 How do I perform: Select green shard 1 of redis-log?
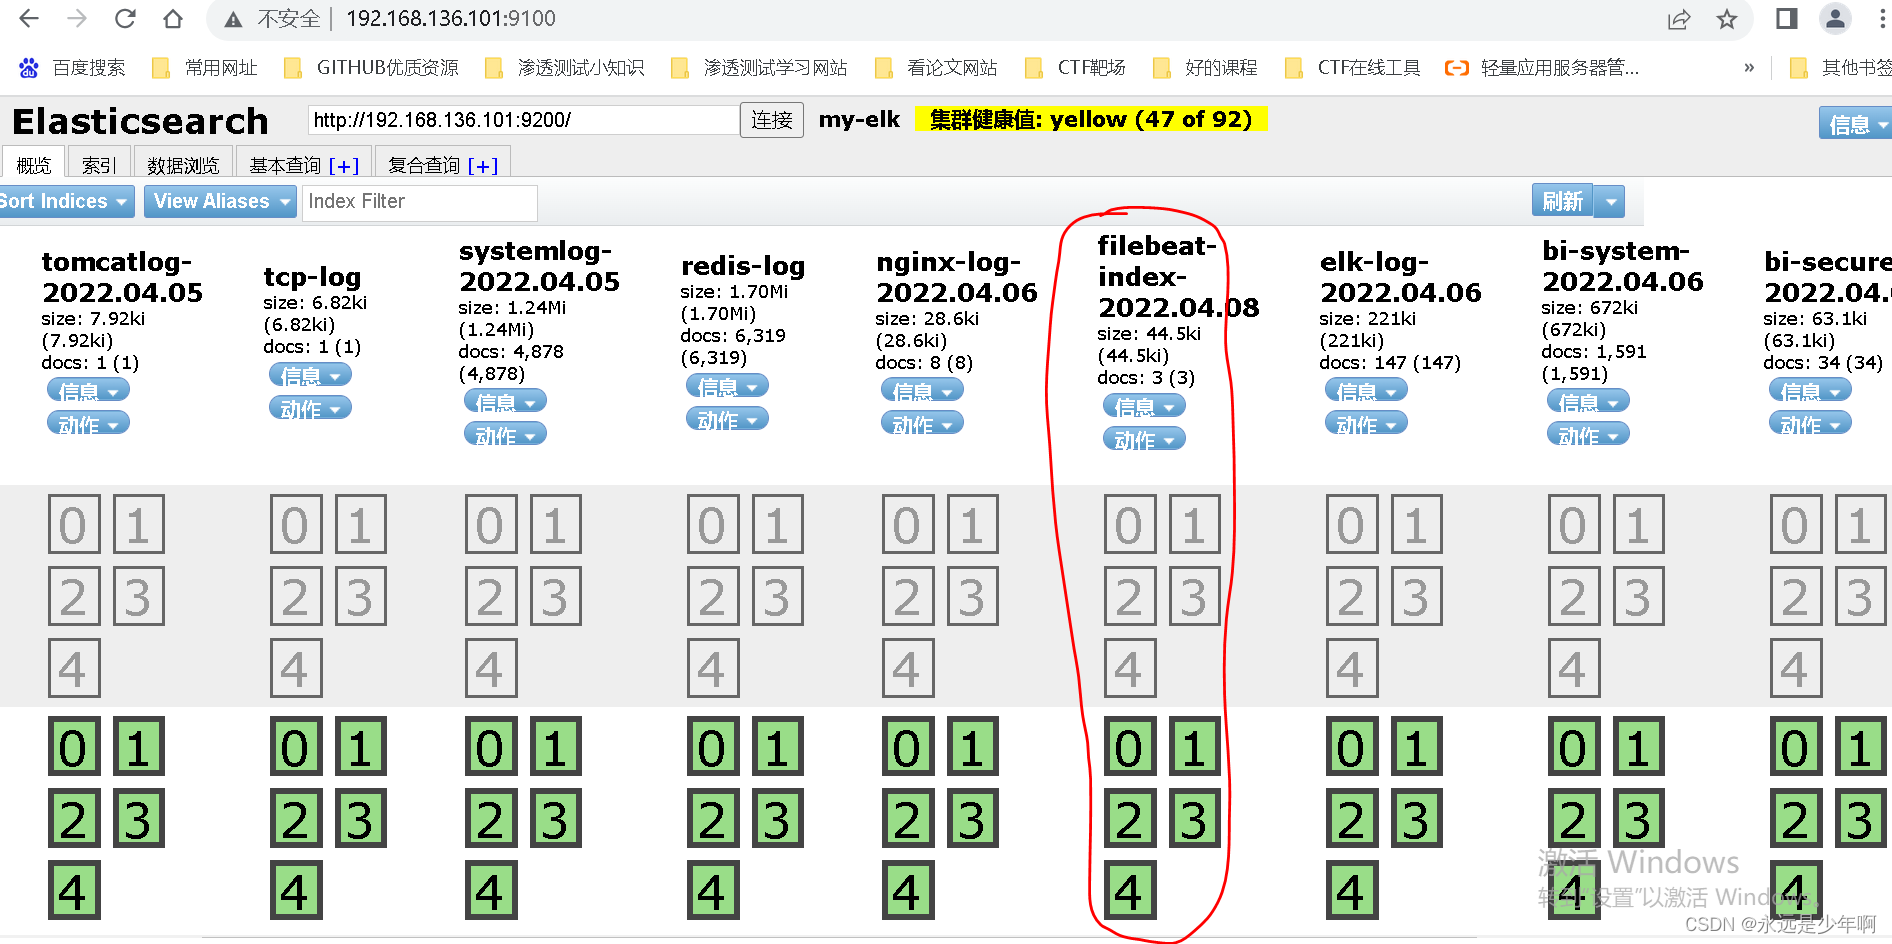777,747
